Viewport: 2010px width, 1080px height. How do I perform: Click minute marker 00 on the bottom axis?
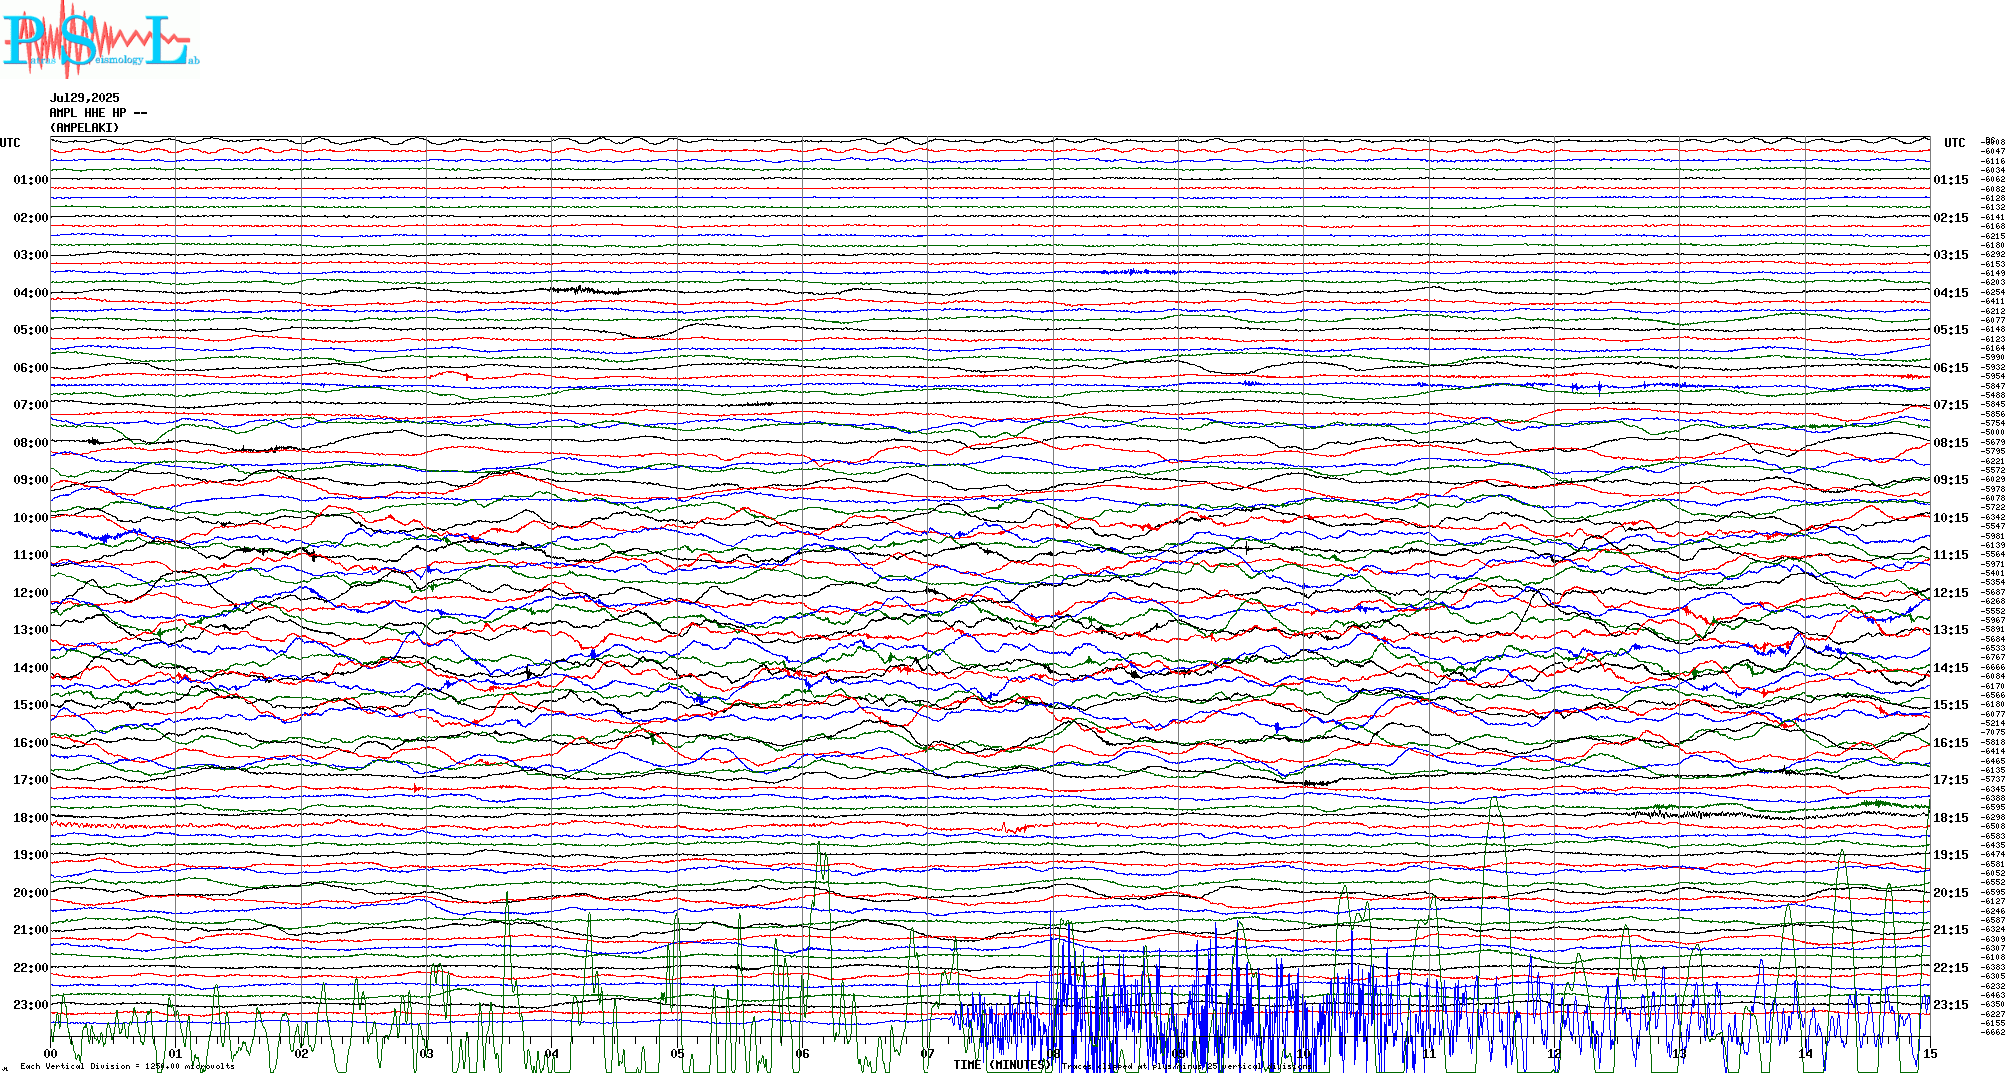pos(51,1054)
